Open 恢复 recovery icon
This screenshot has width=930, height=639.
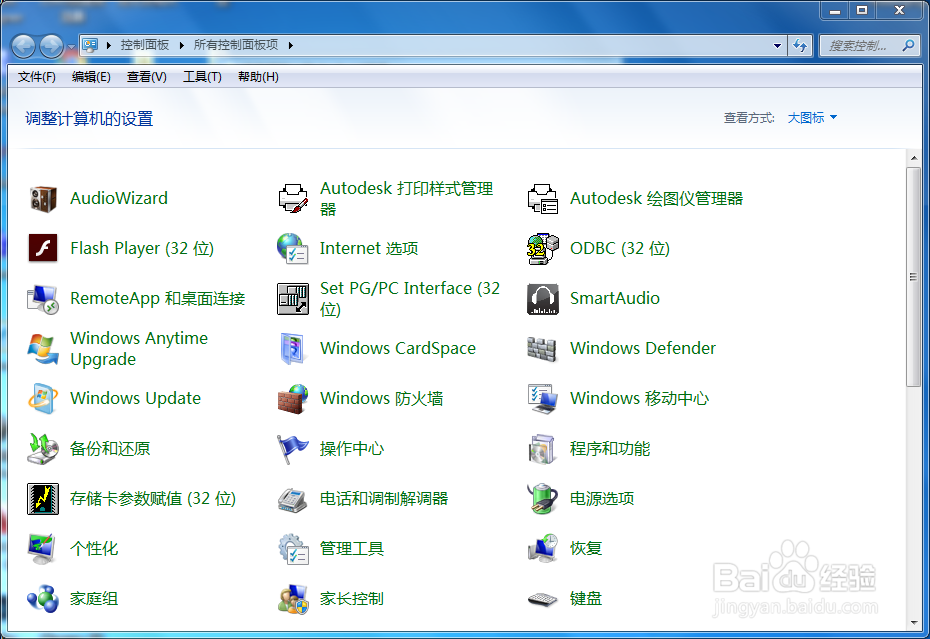click(x=543, y=549)
